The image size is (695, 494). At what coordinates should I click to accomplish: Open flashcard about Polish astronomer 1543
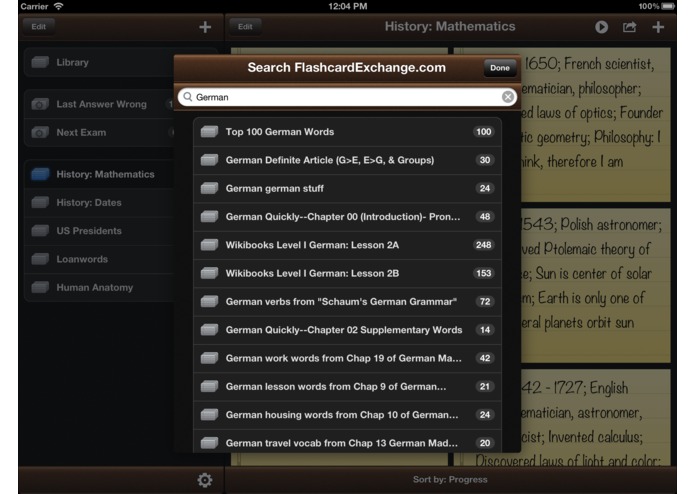(x=595, y=286)
